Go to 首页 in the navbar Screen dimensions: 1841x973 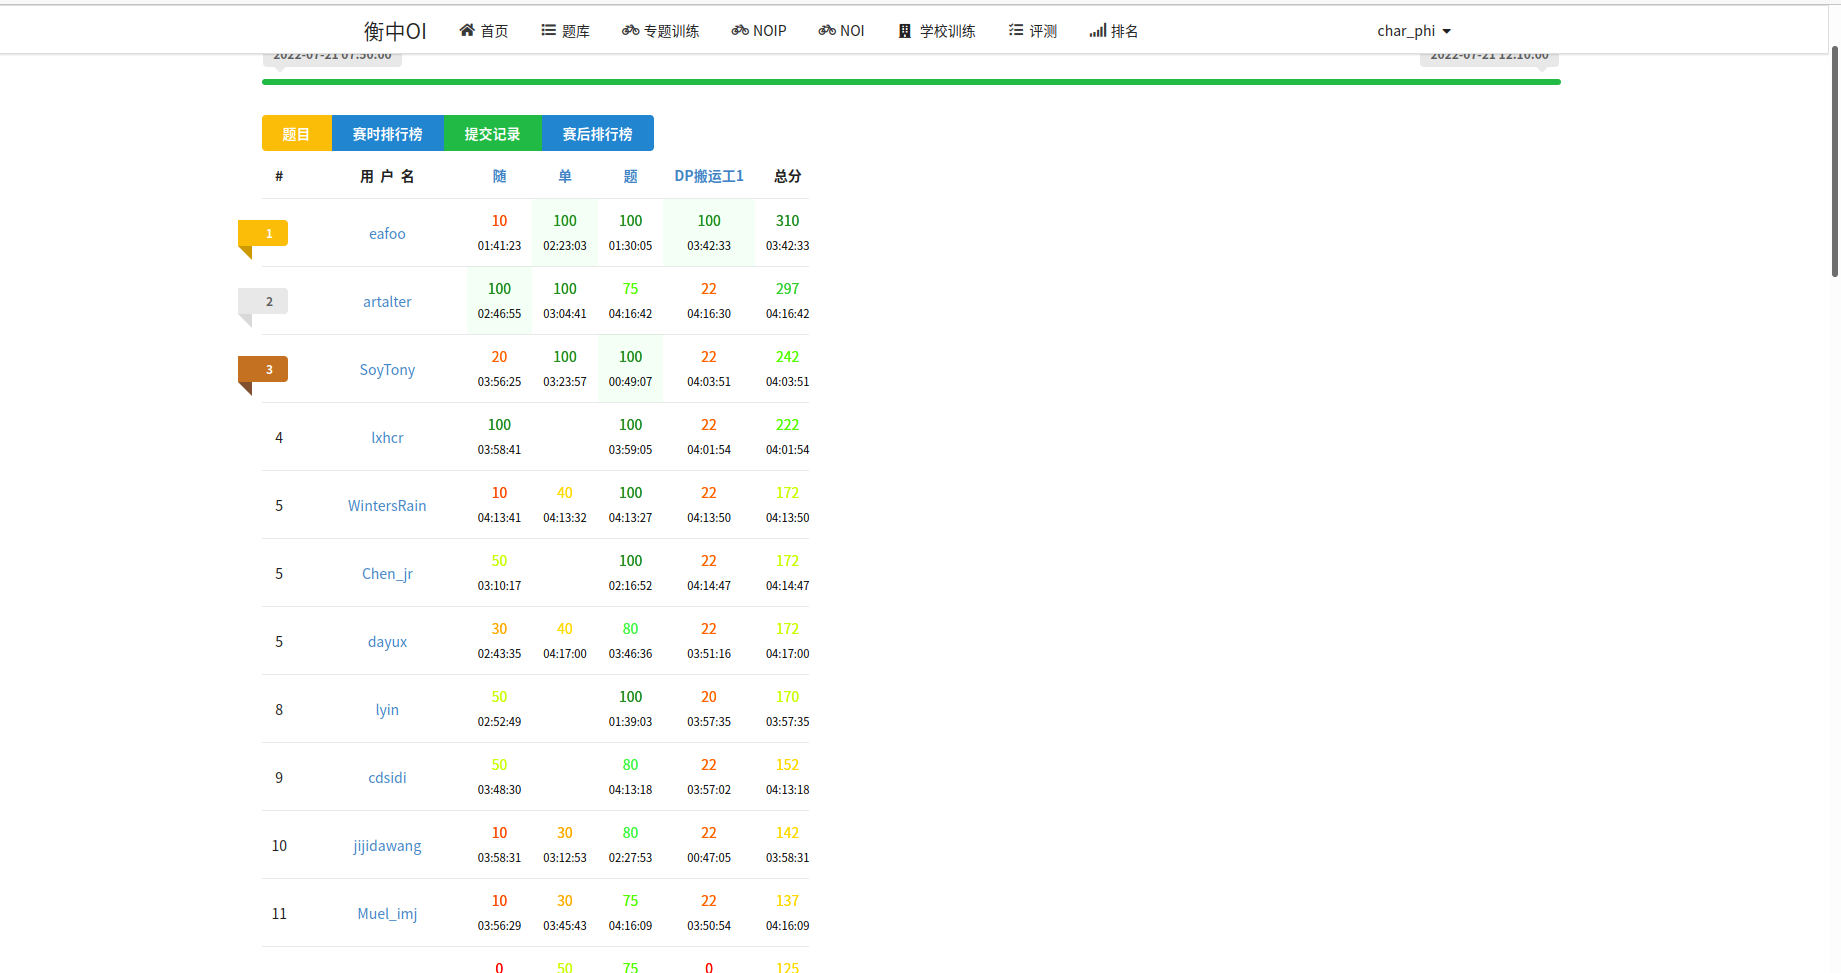click(484, 31)
